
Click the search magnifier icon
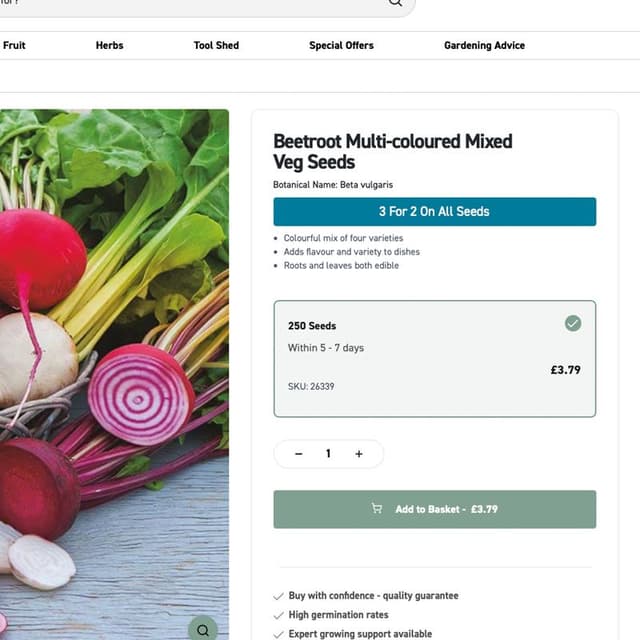tap(395, 3)
